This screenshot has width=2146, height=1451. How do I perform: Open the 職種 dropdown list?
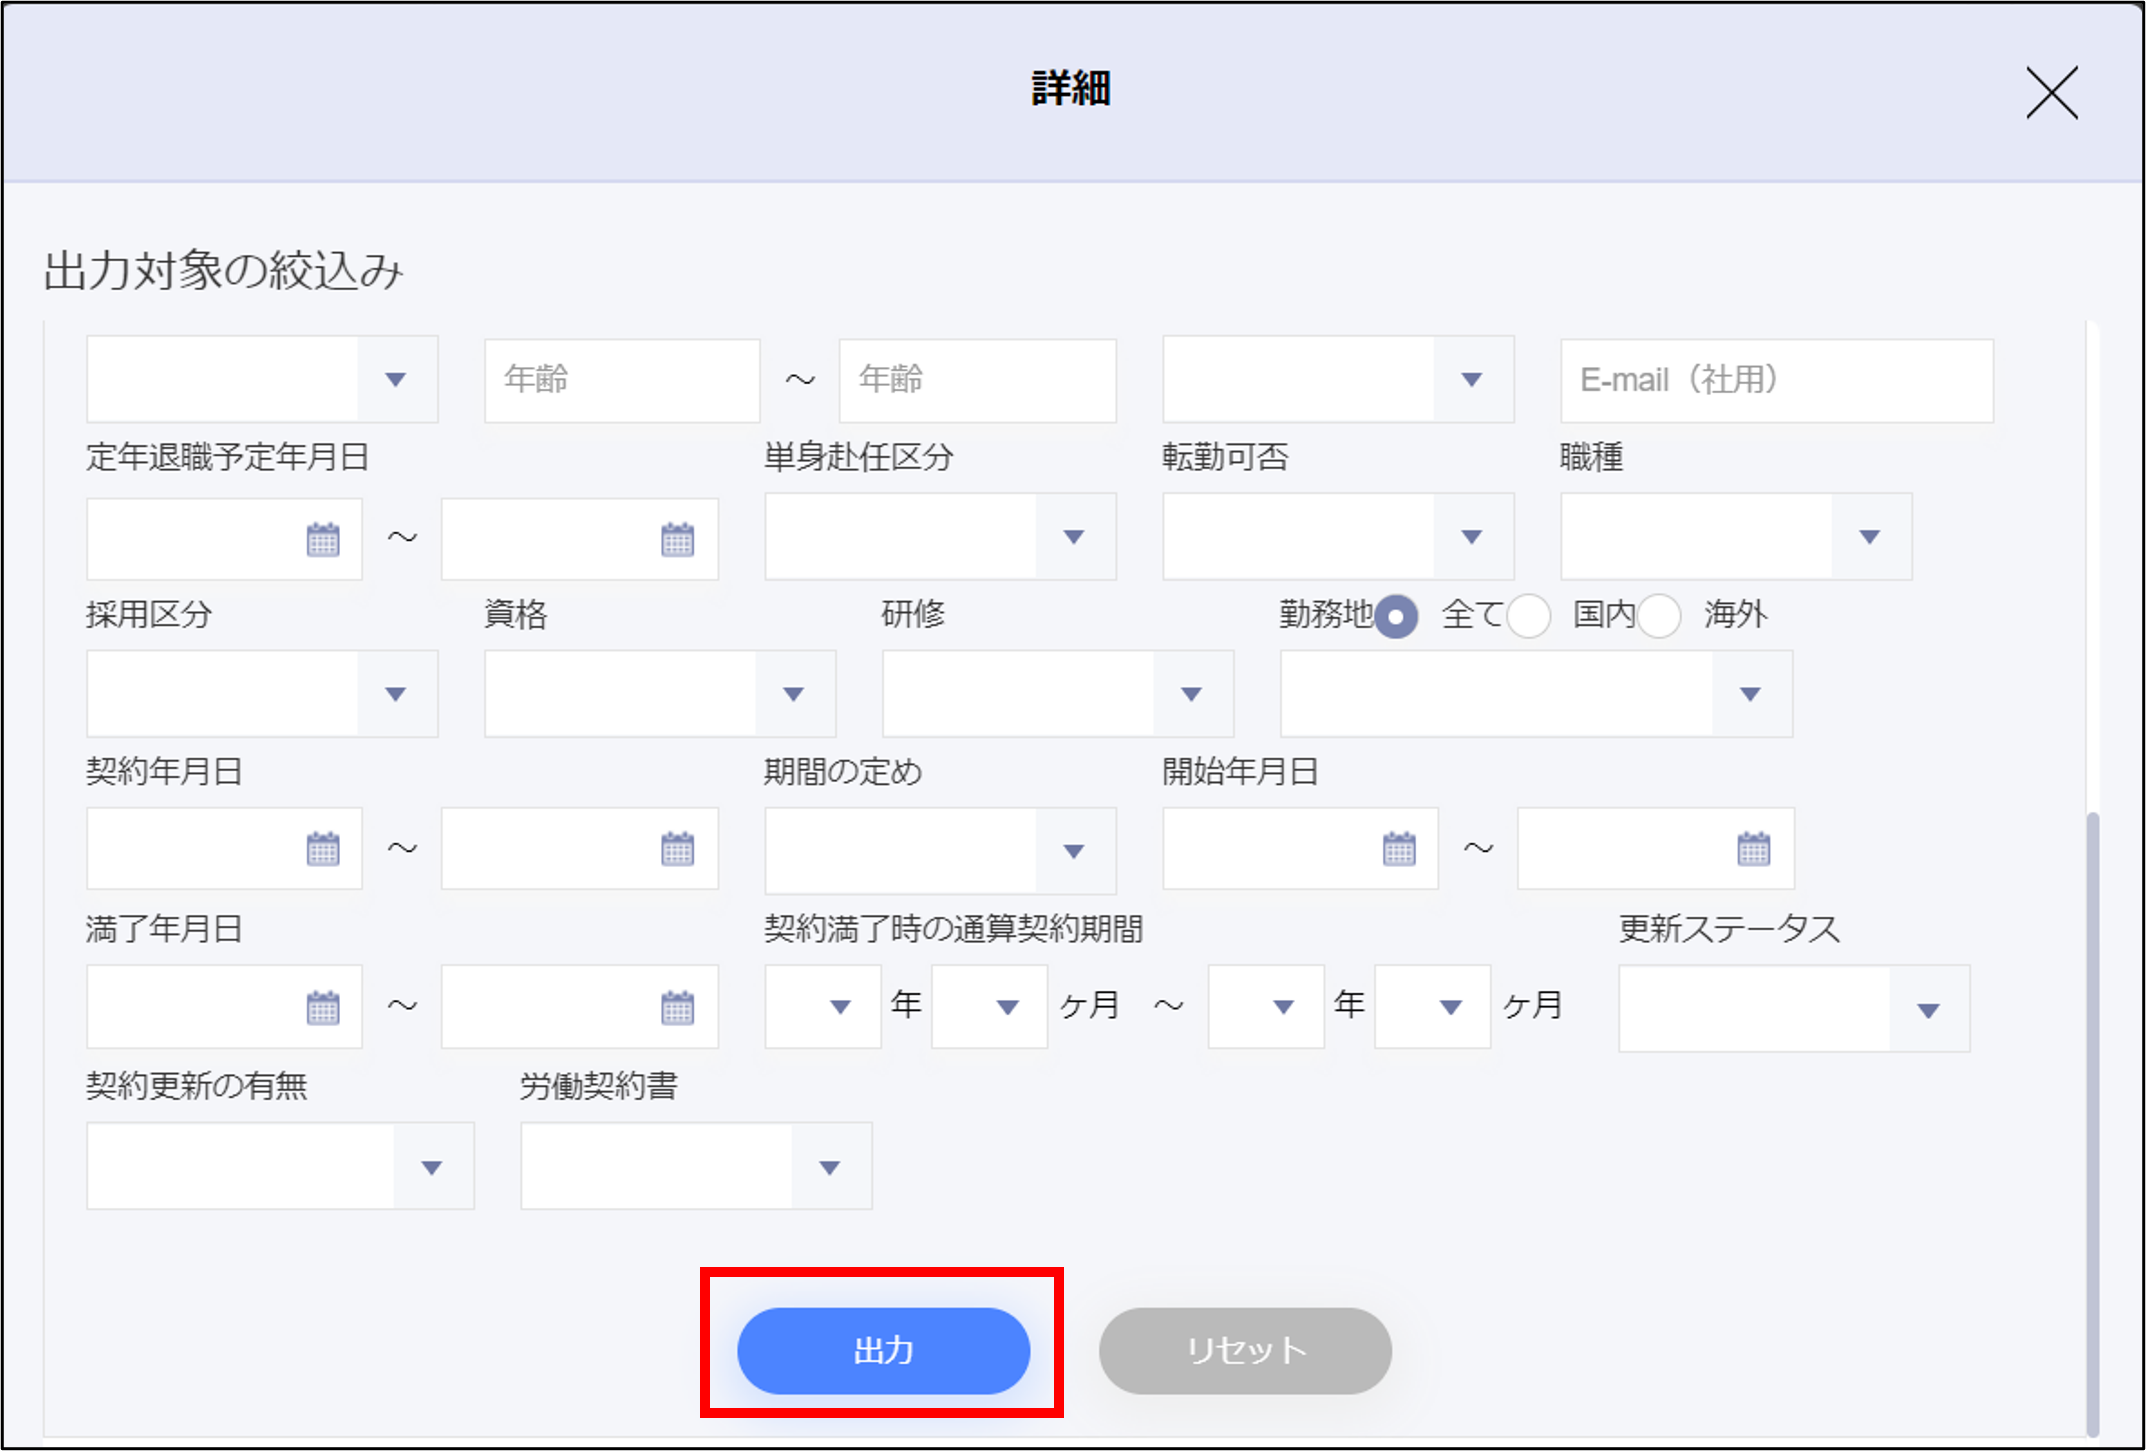tap(1869, 537)
